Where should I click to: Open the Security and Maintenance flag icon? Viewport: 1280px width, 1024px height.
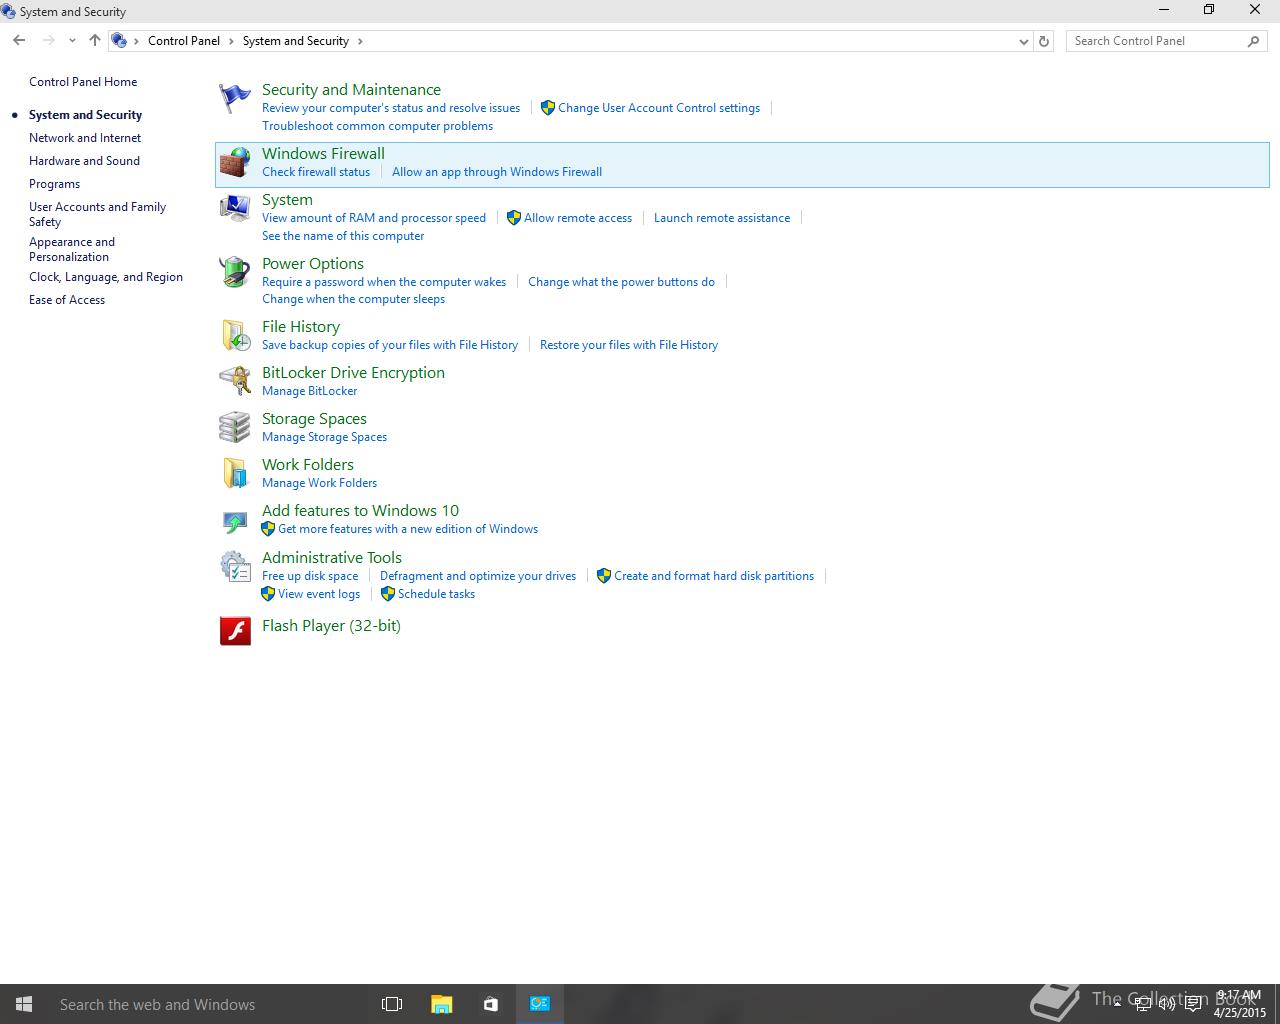234,99
